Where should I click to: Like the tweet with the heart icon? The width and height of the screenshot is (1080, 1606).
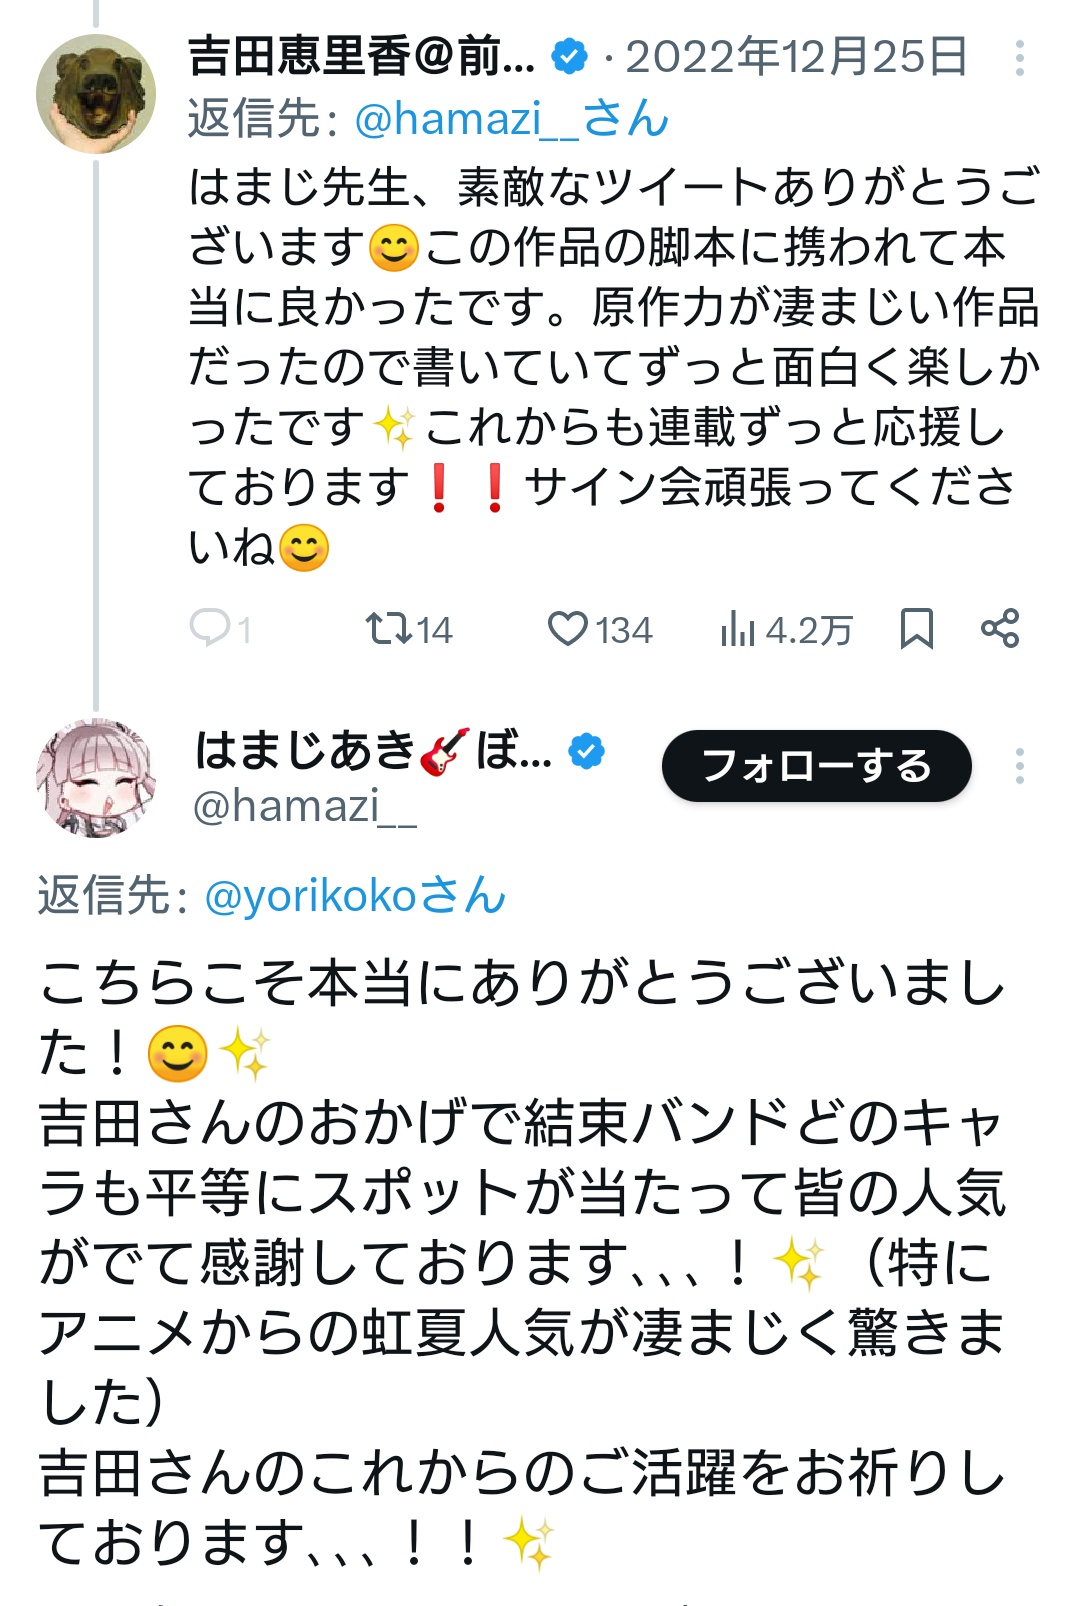(x=568, y=629)
